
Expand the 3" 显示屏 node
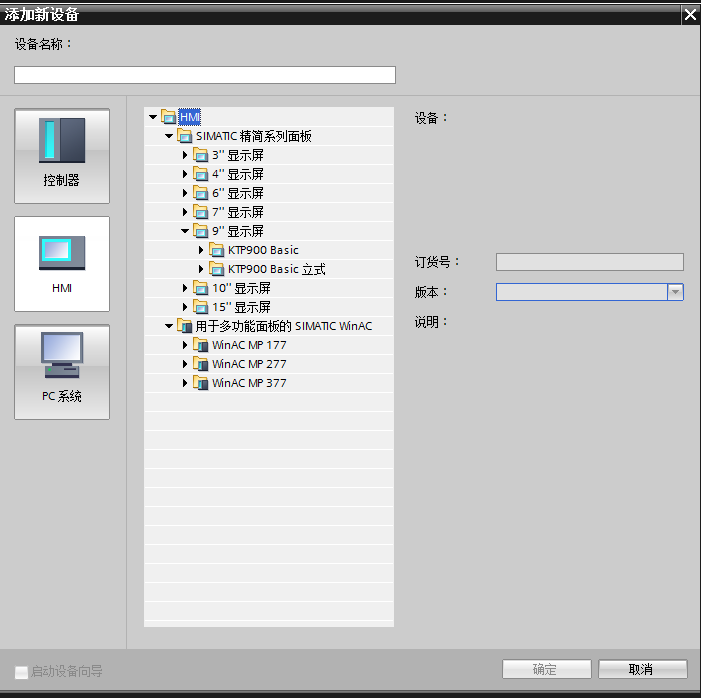(x=185, y=155)
